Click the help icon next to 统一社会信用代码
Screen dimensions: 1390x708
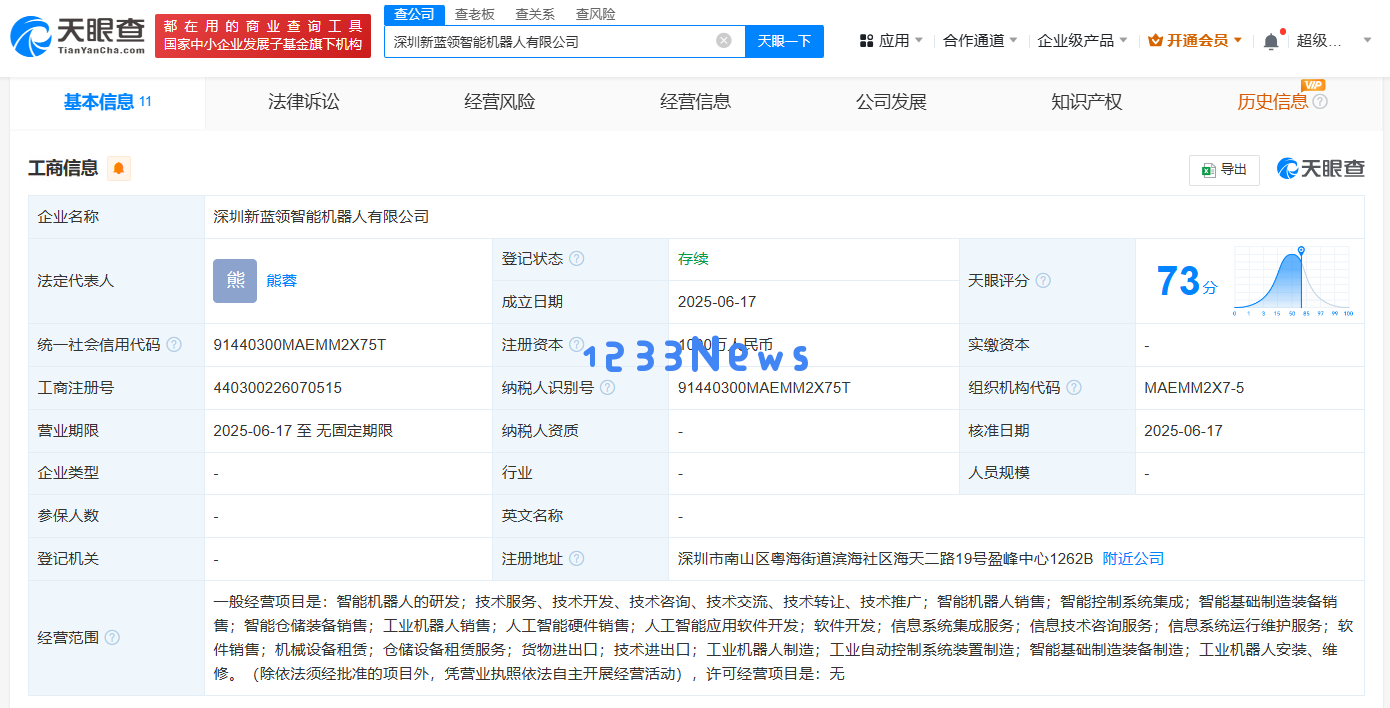coord(174,345)
